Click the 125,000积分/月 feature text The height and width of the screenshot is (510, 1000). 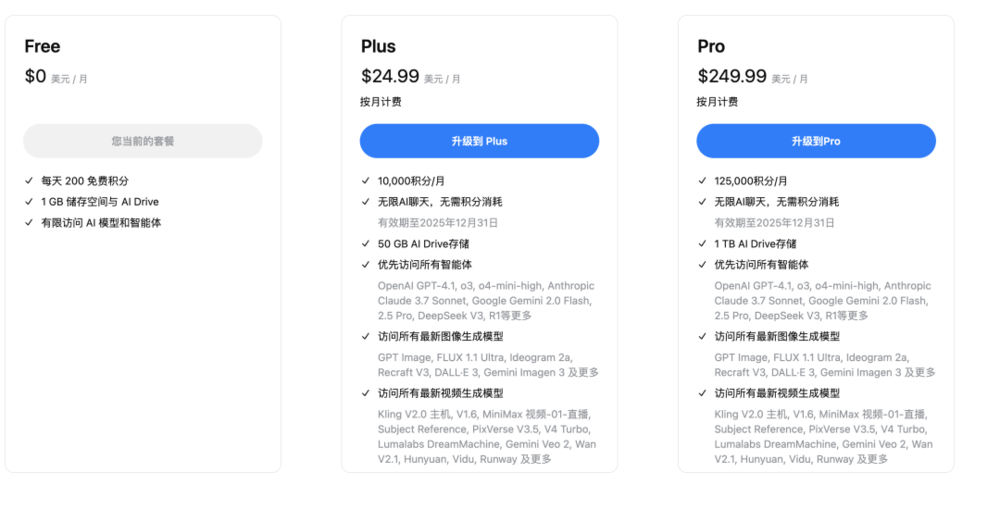(x=750, y=181)
